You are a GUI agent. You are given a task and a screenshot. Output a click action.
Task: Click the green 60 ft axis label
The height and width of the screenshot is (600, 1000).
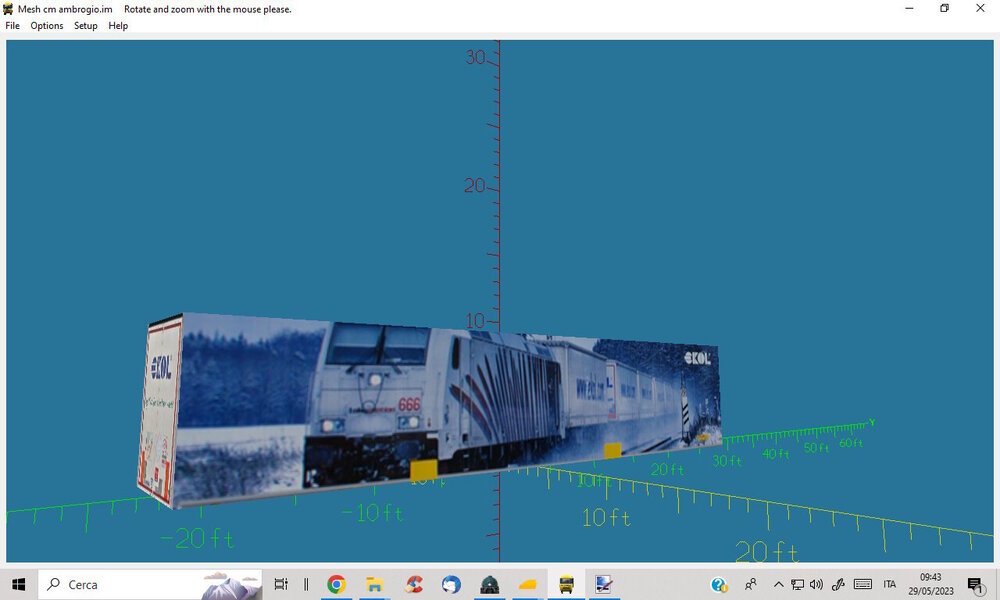851,443
